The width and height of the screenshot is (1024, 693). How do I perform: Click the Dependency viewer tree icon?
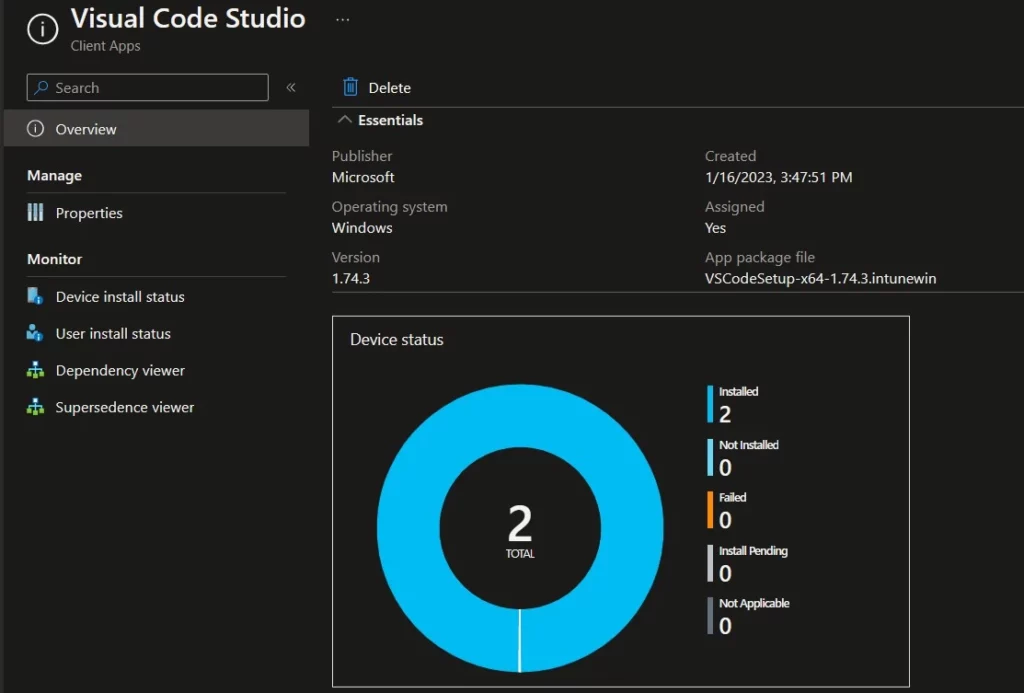point(35,370)
